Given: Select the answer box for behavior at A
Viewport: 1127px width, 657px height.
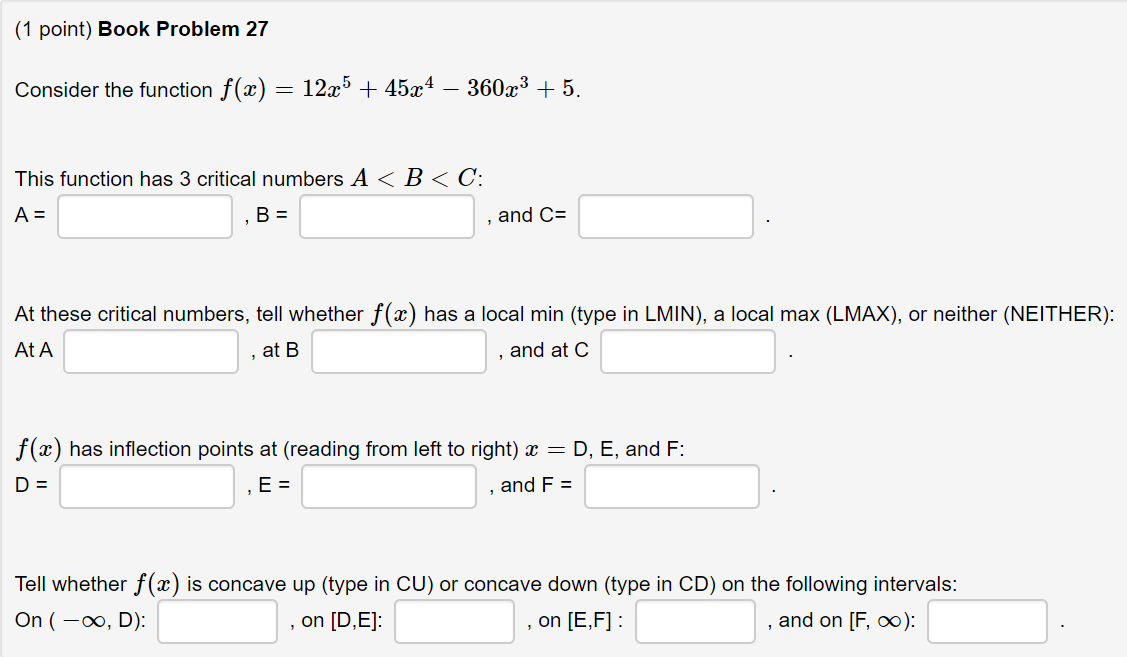Looking at the screenshot, I should 150,351.
